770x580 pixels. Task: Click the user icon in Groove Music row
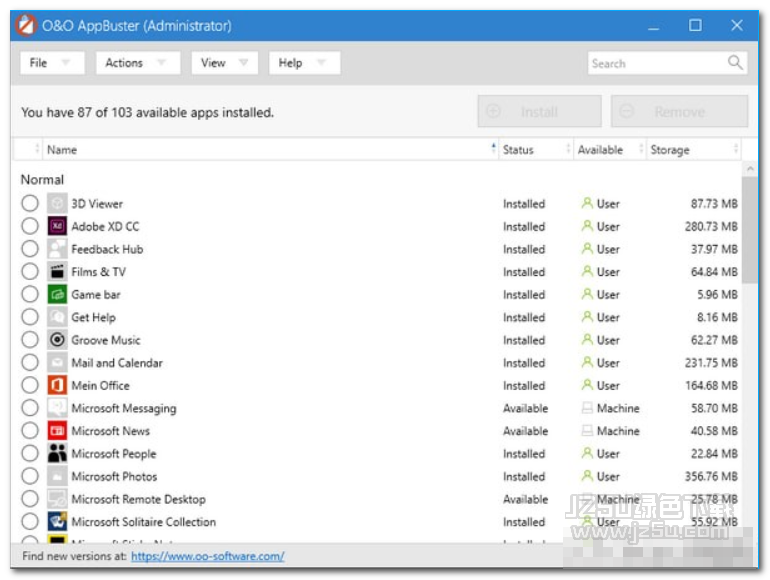587,339
